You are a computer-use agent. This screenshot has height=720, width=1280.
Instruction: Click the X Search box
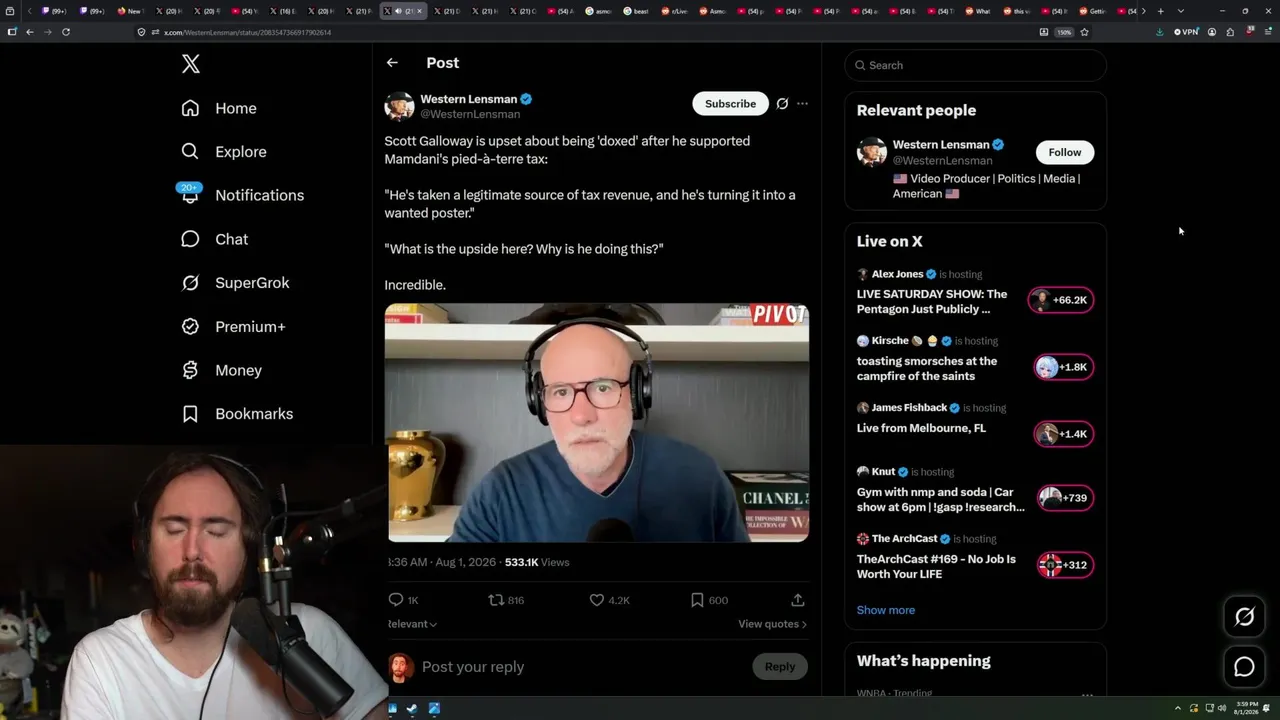(x=976, y=65)
